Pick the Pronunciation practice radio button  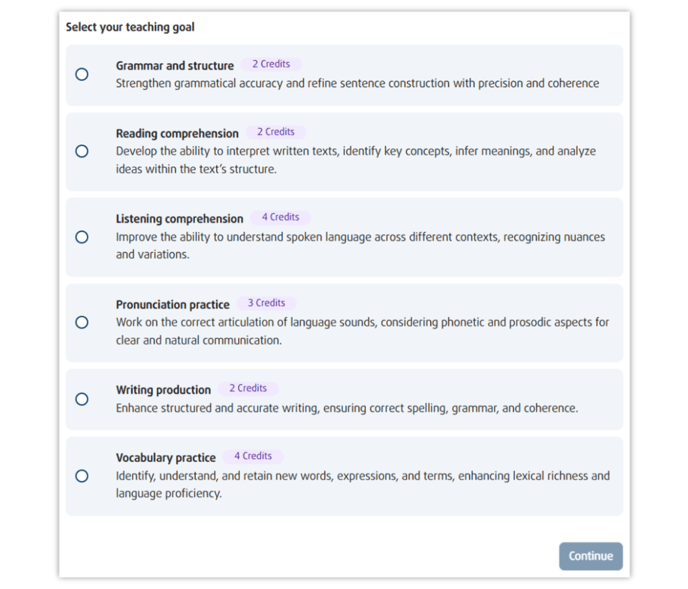click(82, 322)
